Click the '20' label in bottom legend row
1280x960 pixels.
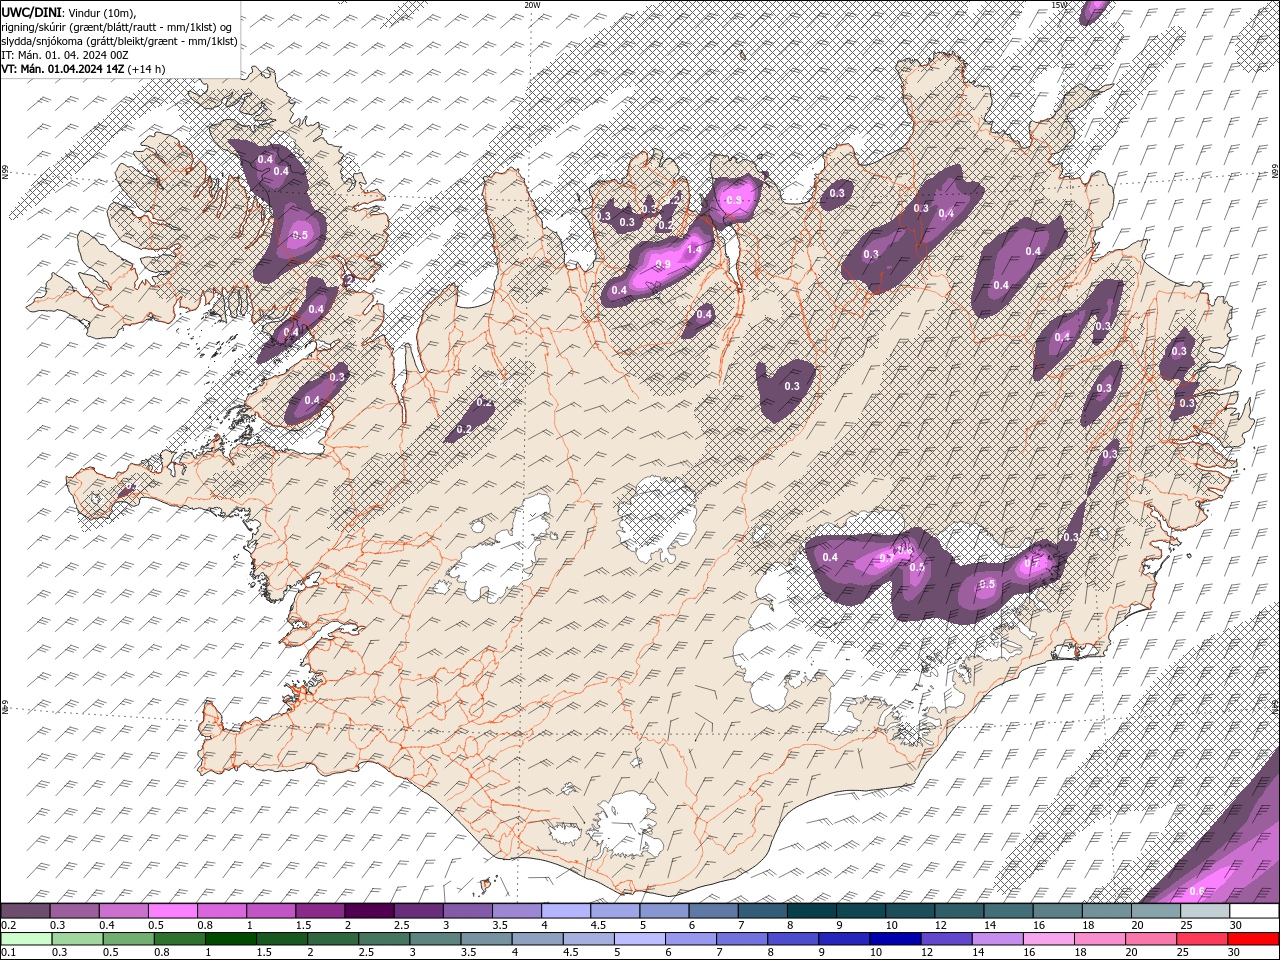[1131, 952]
